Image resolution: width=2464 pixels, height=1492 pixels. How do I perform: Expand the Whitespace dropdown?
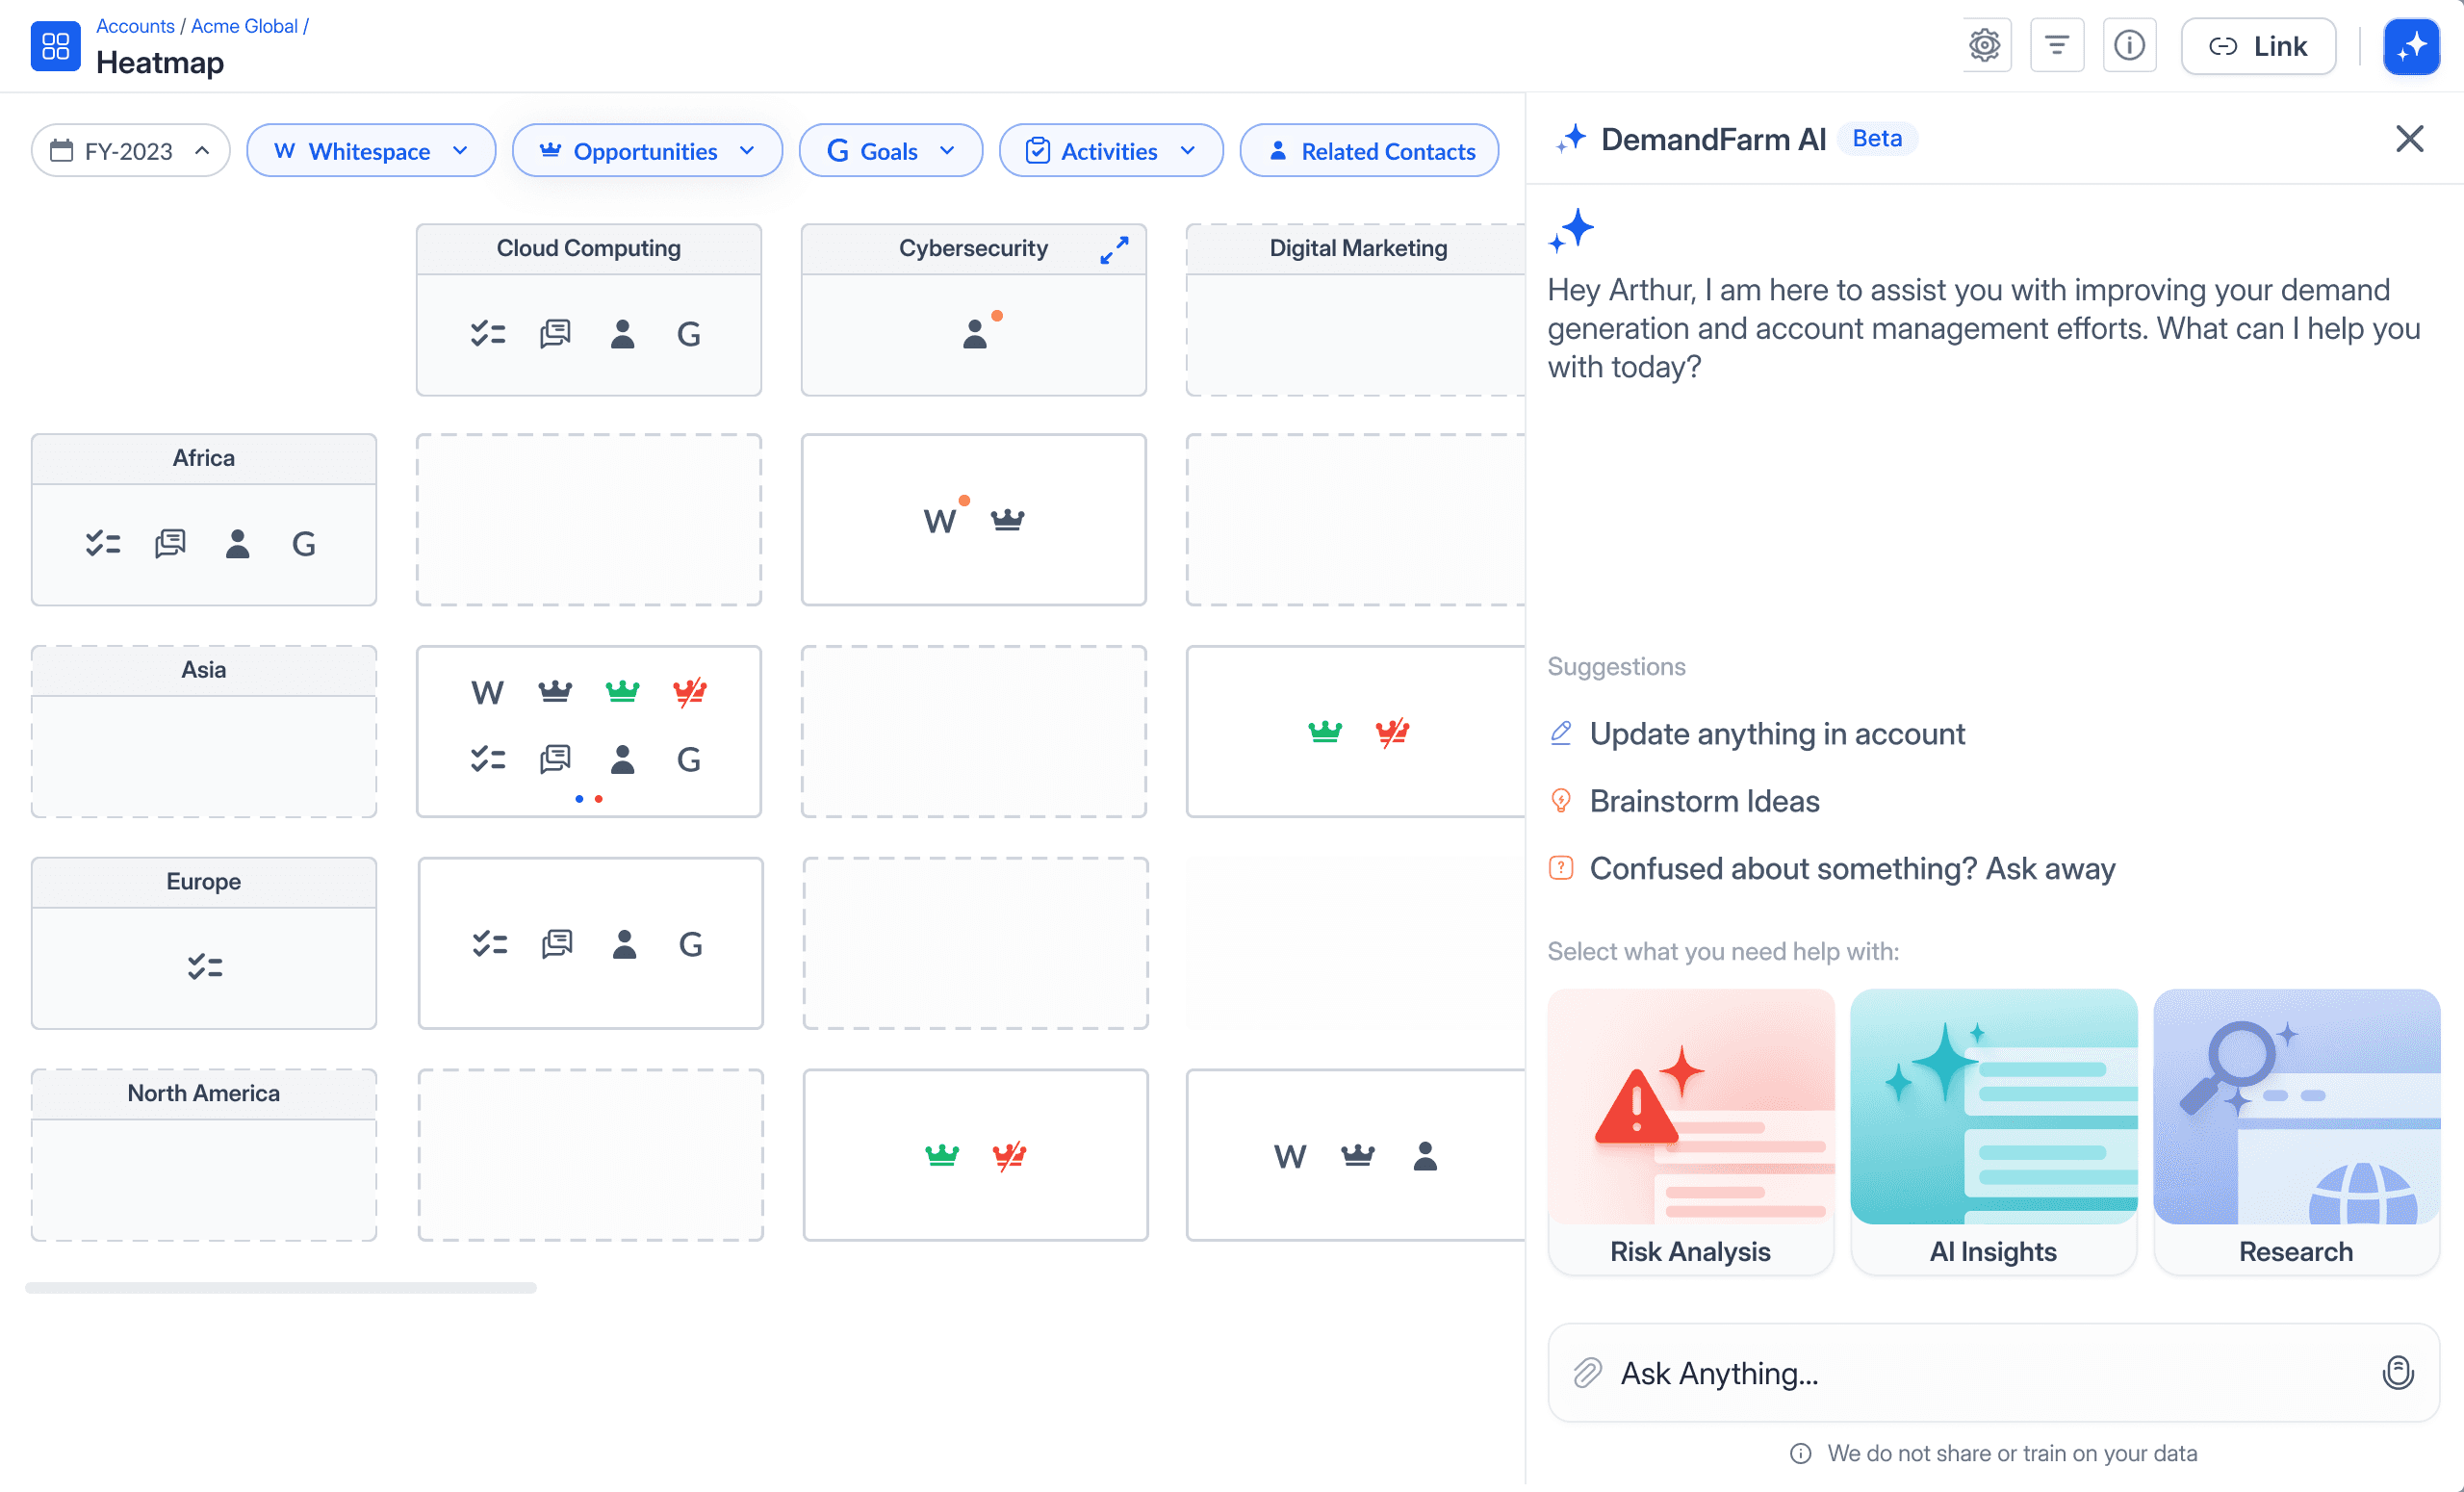371,151
